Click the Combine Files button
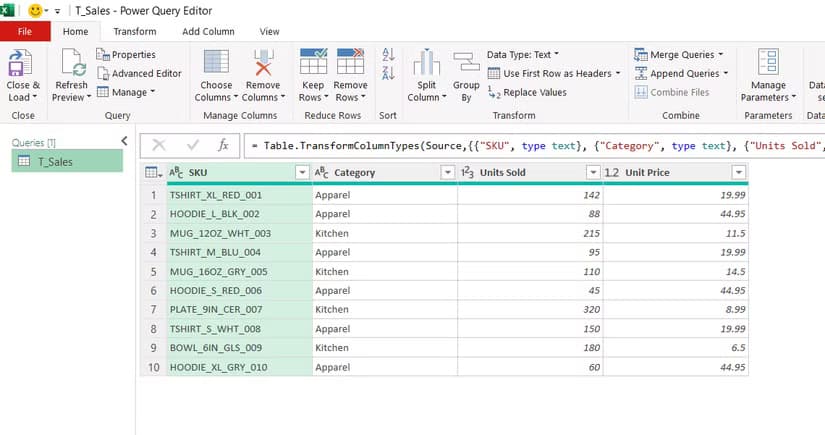This screenshot has height=435, width=825. [672, 93]
